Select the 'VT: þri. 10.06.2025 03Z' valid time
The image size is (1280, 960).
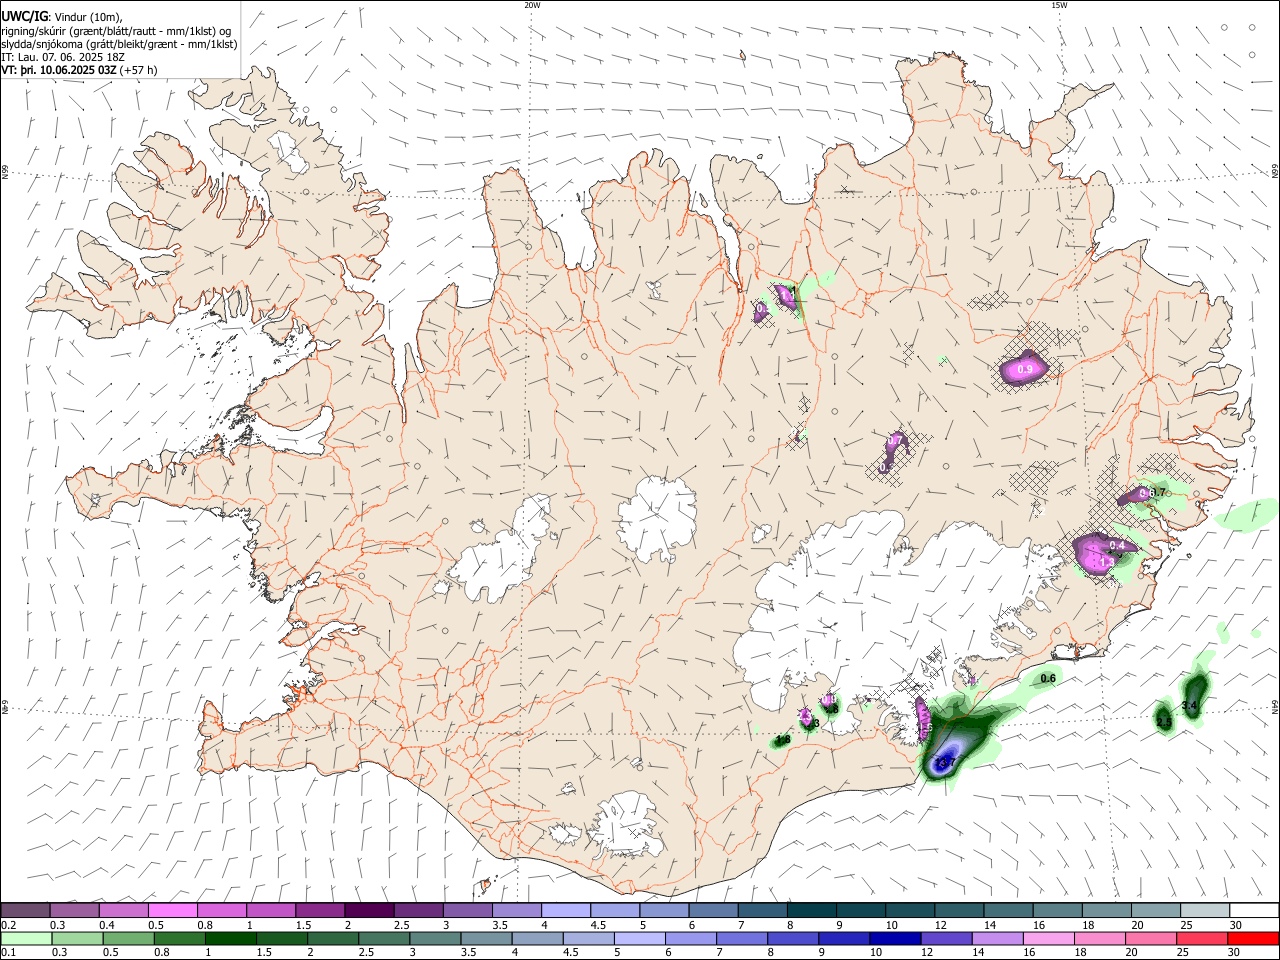click(59, 70)
